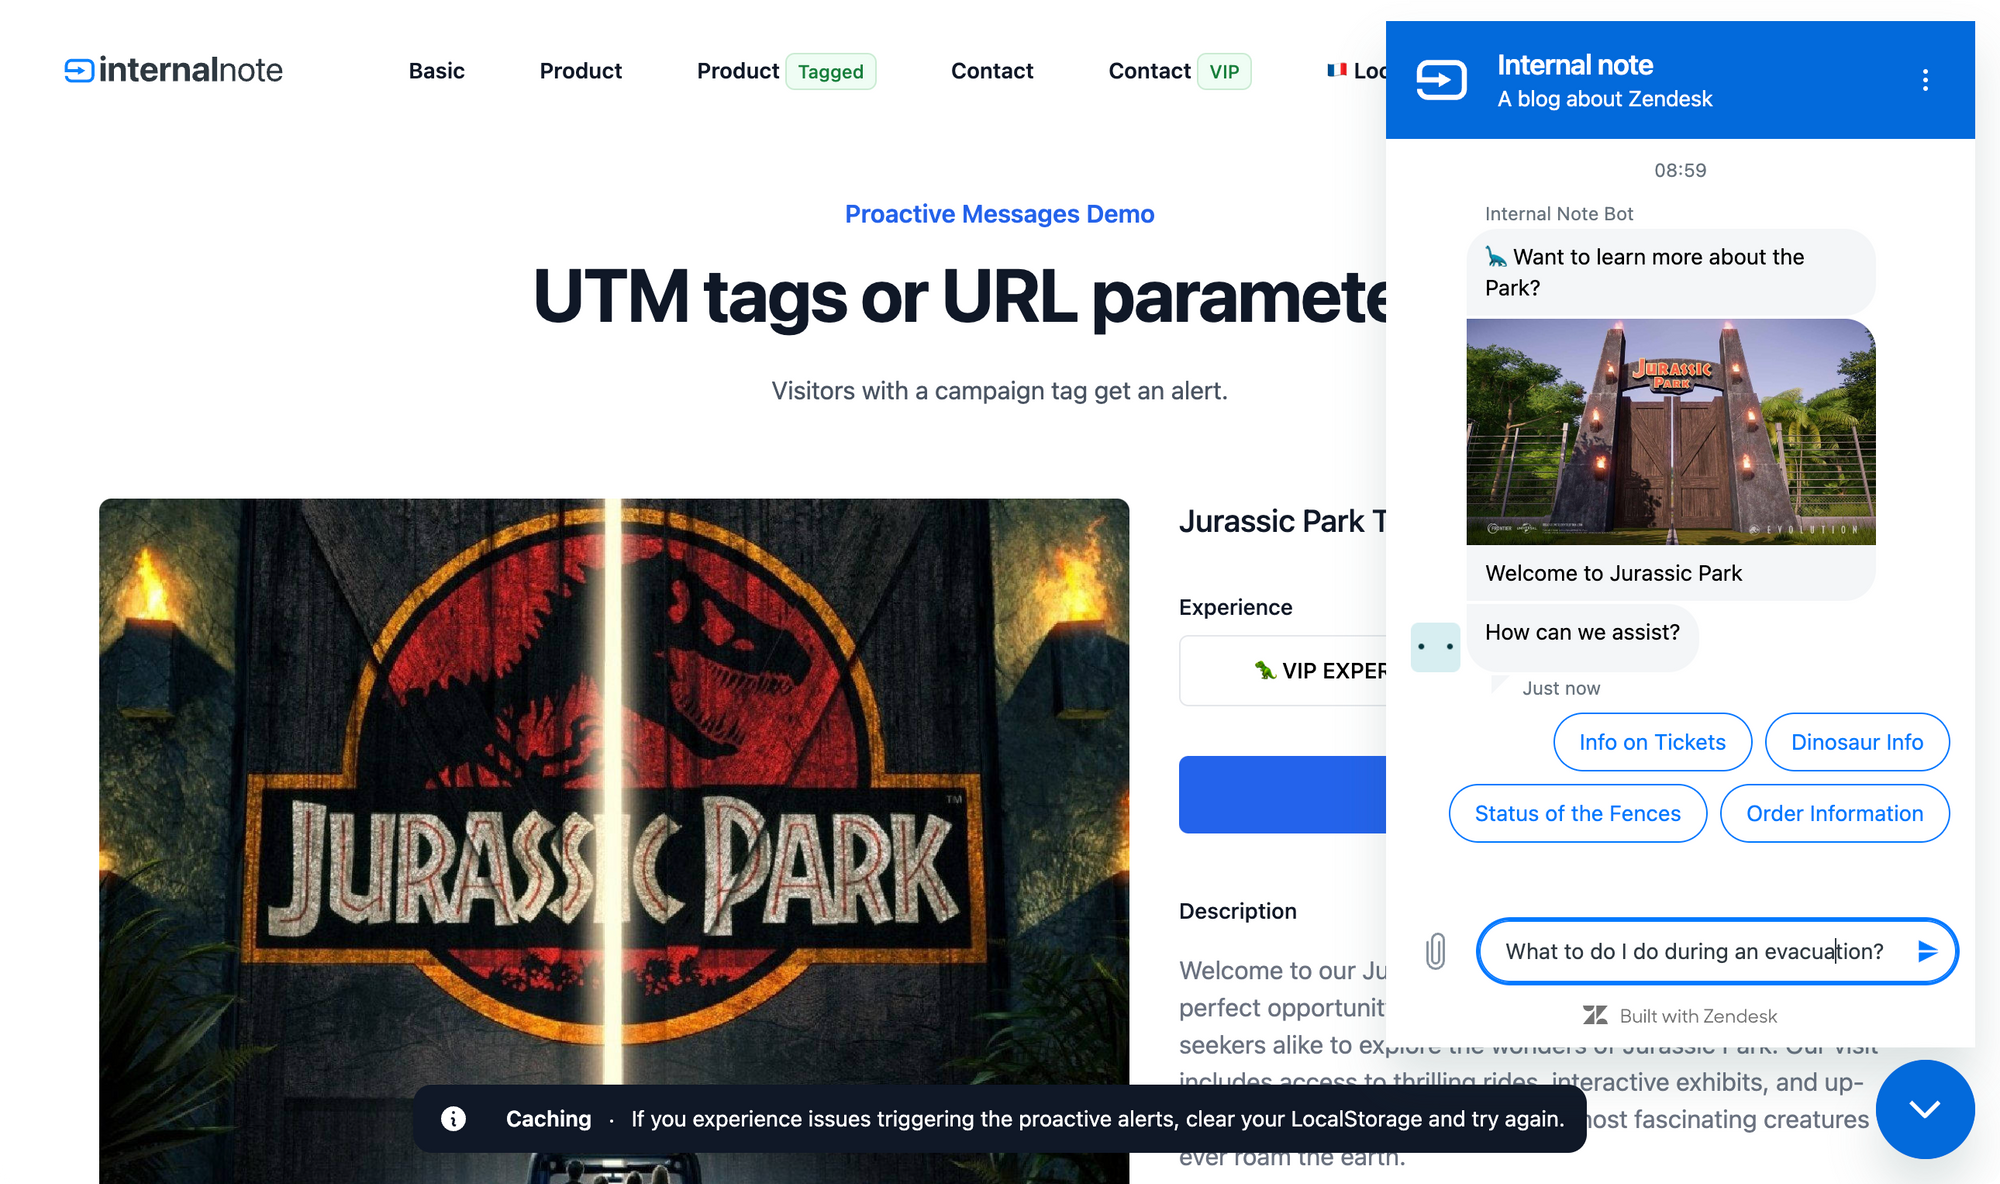Collapse the chat widget with chevron button

[x=1924, y=1109]
